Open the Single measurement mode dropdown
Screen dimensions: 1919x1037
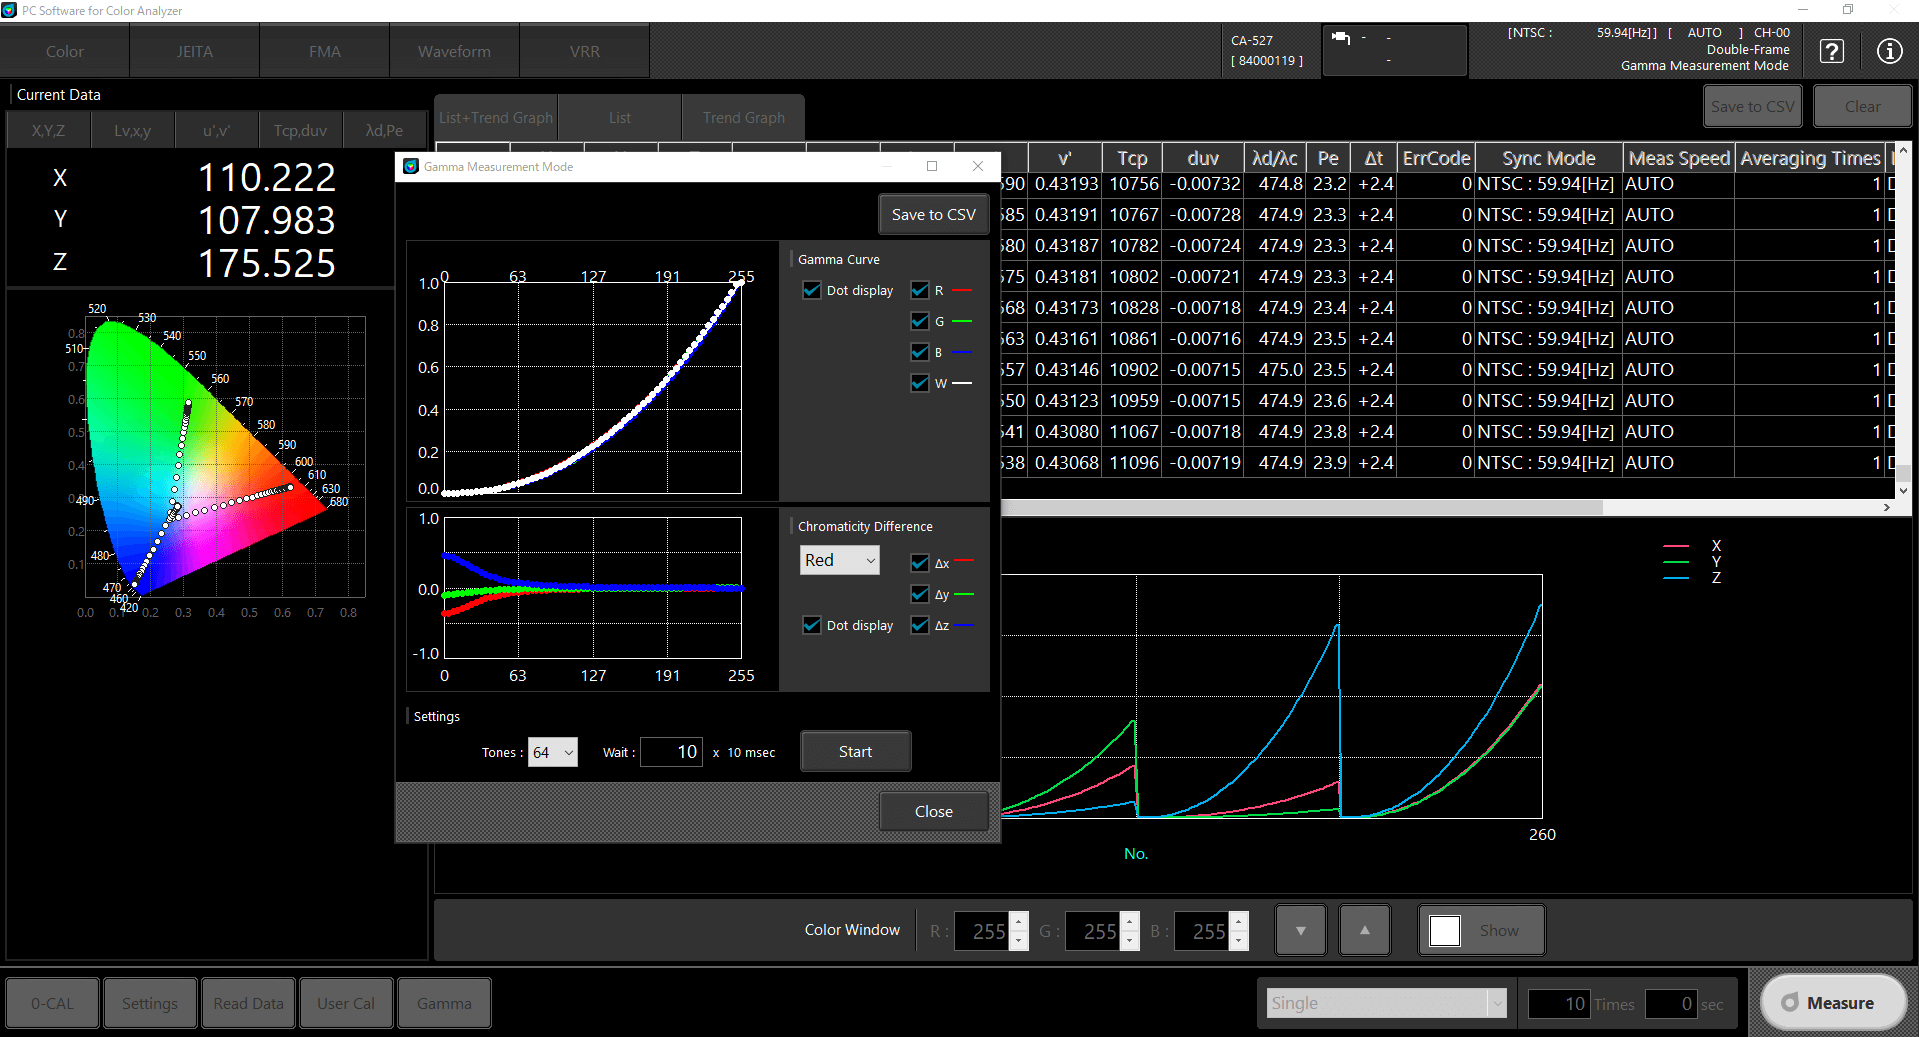coord(1386,1003)
